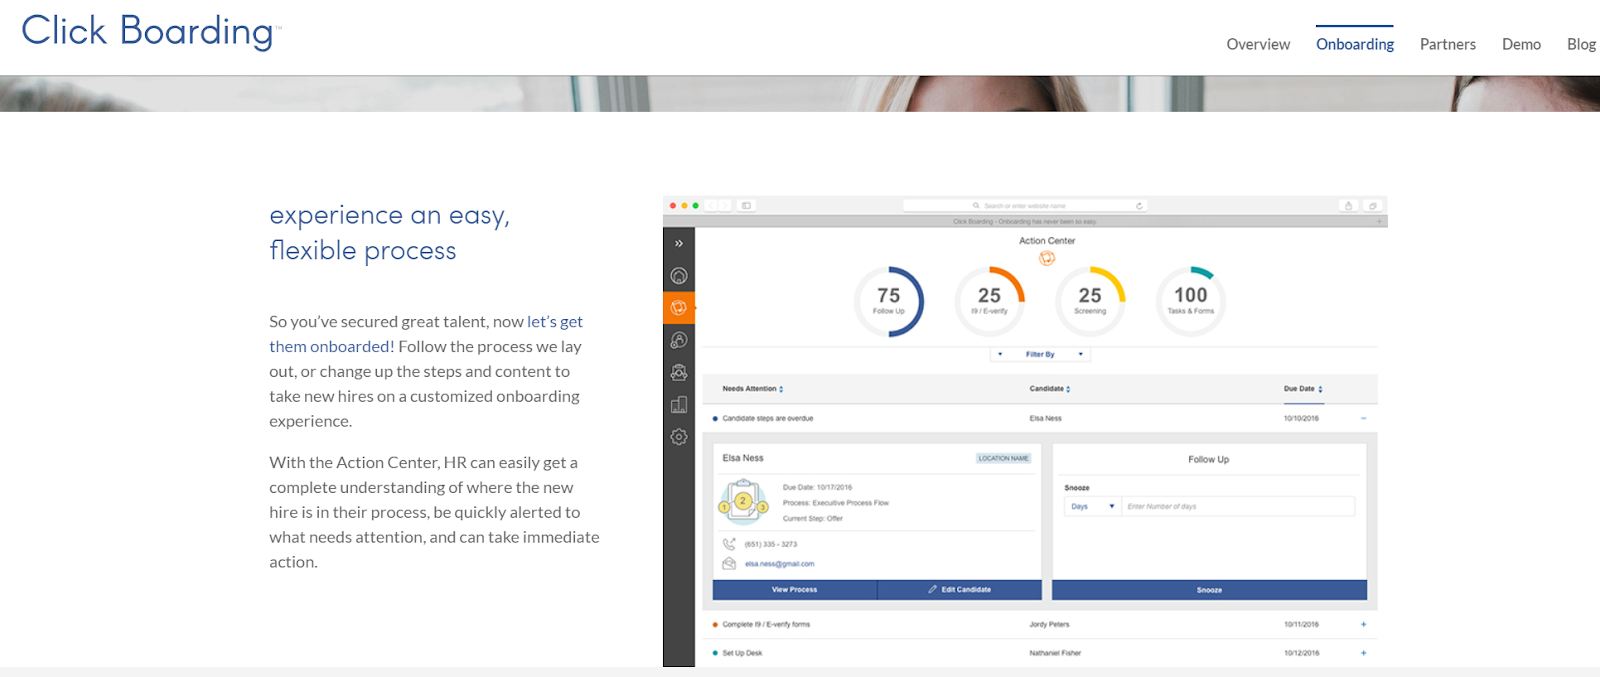The width and height of the screenshot is (1600, 677).
Task: Open the Demo nav item
Action: click(x=1521, y=44)
